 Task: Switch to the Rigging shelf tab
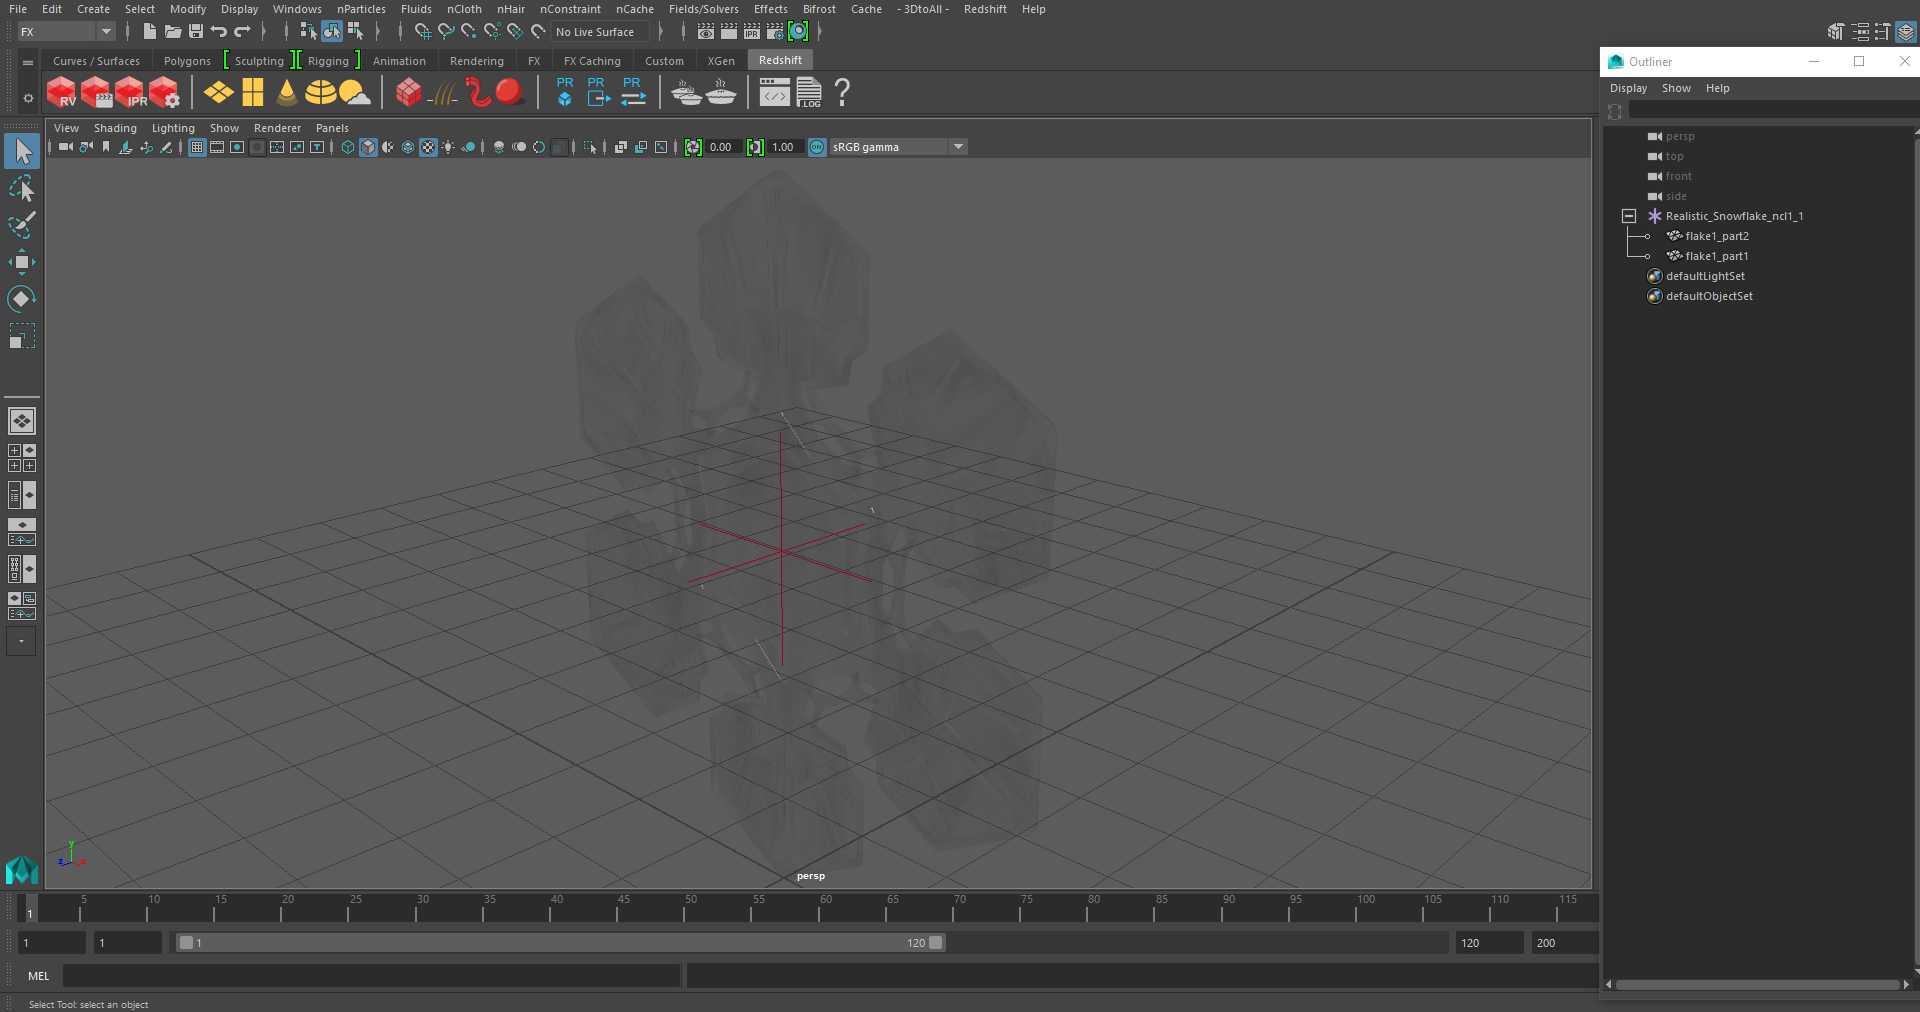point(328,61)
